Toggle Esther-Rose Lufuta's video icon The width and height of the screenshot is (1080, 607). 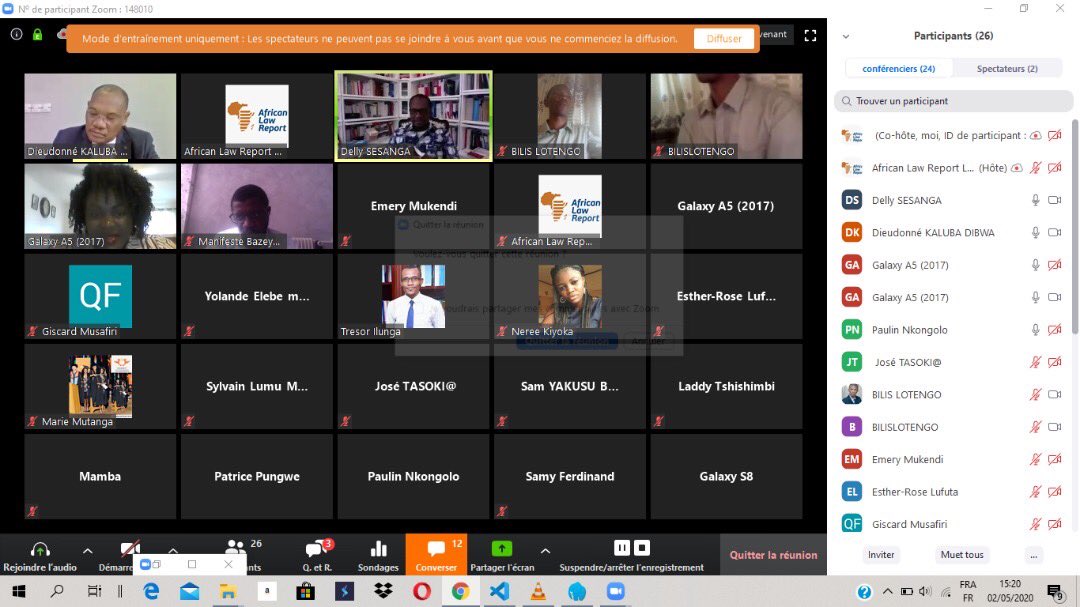[x=1055, y=491]
